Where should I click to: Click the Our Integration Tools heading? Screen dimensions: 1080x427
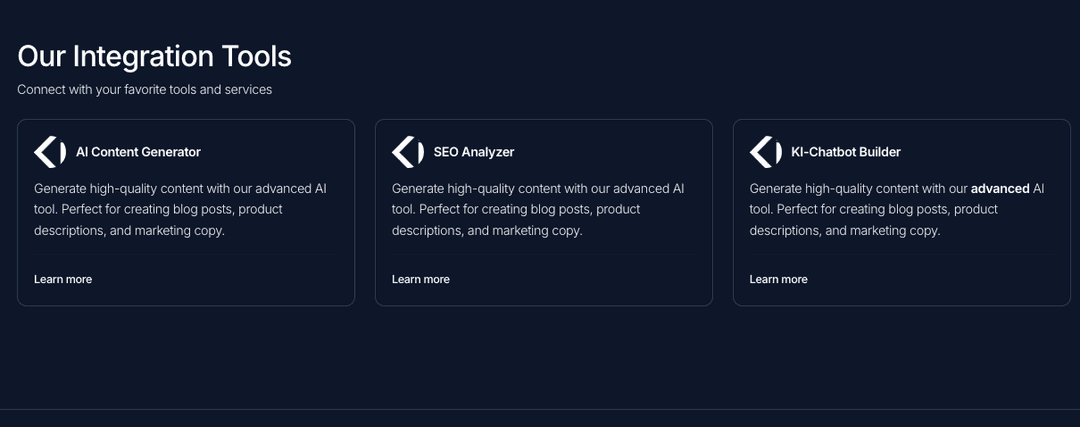[x=154, y=56]
